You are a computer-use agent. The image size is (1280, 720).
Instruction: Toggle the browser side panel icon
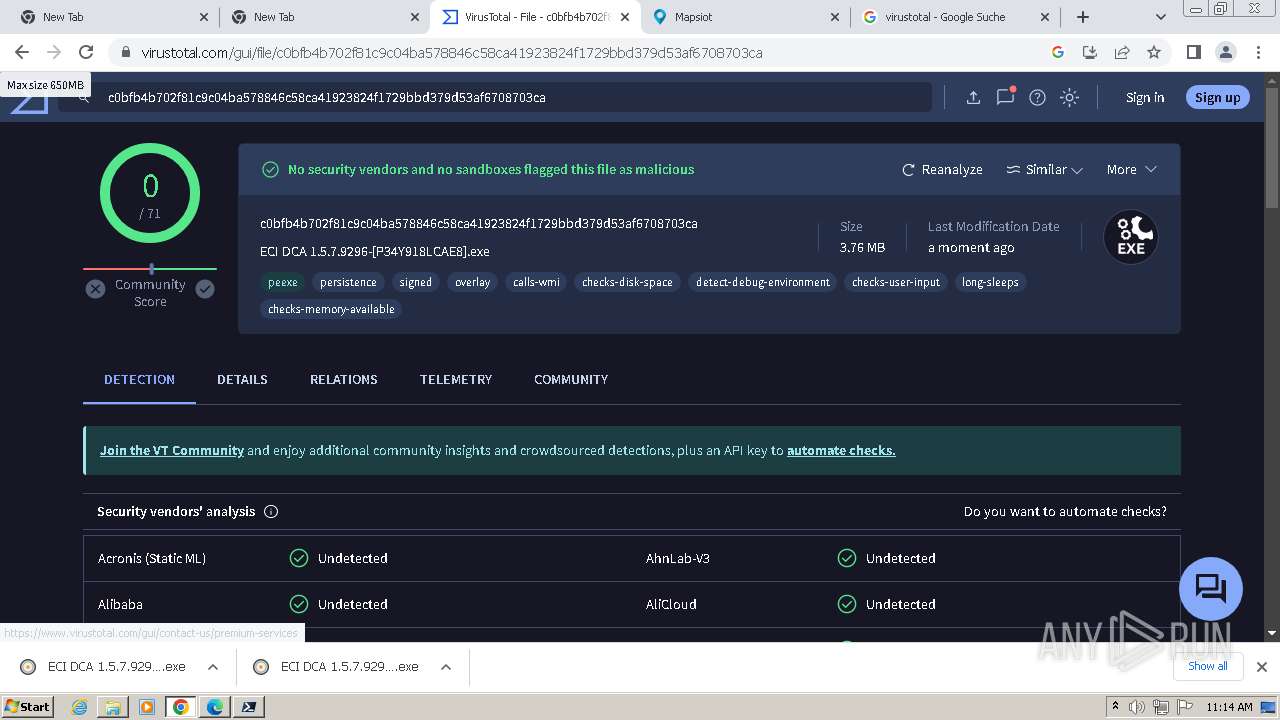point(1193,52)
